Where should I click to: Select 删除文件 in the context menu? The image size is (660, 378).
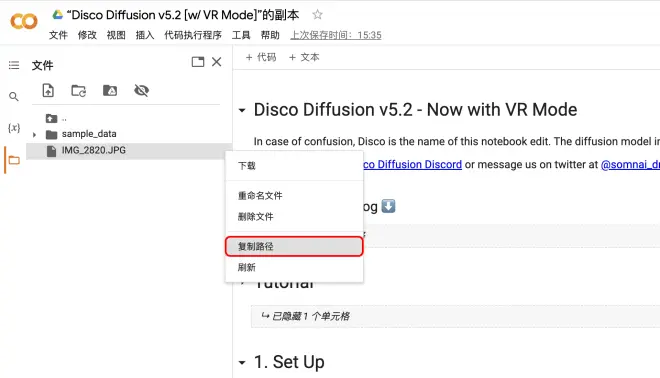pyautogui.click(x=294, y=217)
